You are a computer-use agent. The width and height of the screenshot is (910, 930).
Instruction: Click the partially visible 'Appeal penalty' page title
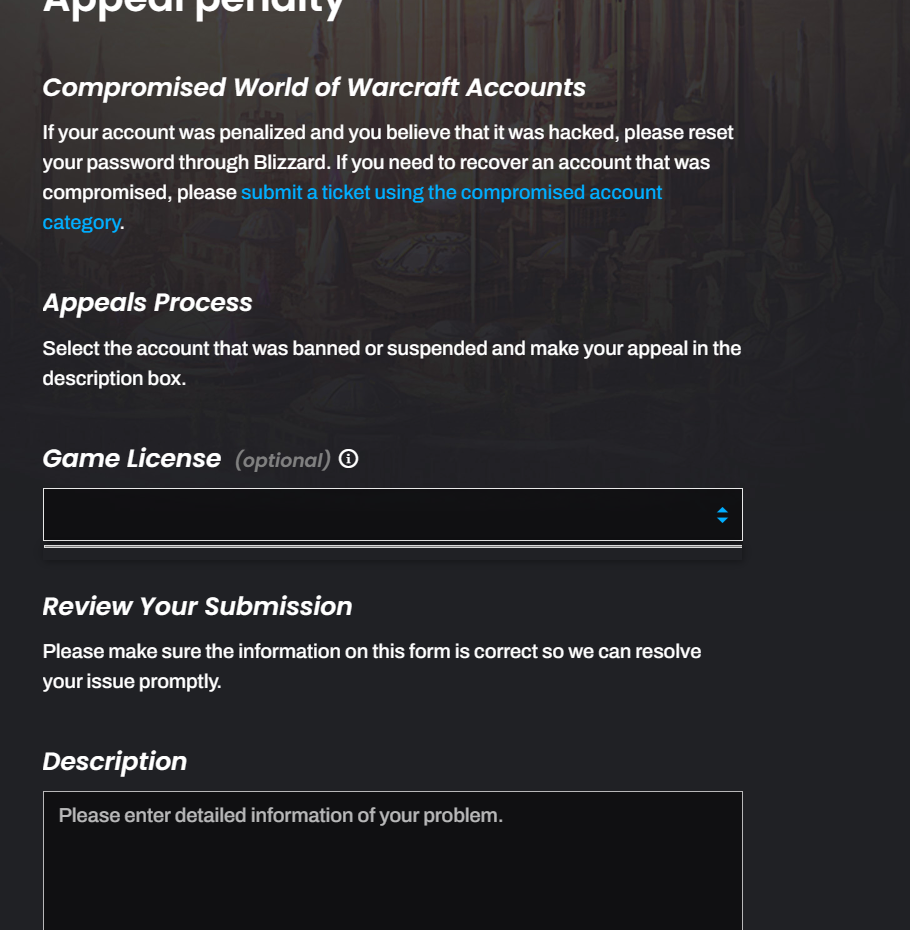click(194, 8)
